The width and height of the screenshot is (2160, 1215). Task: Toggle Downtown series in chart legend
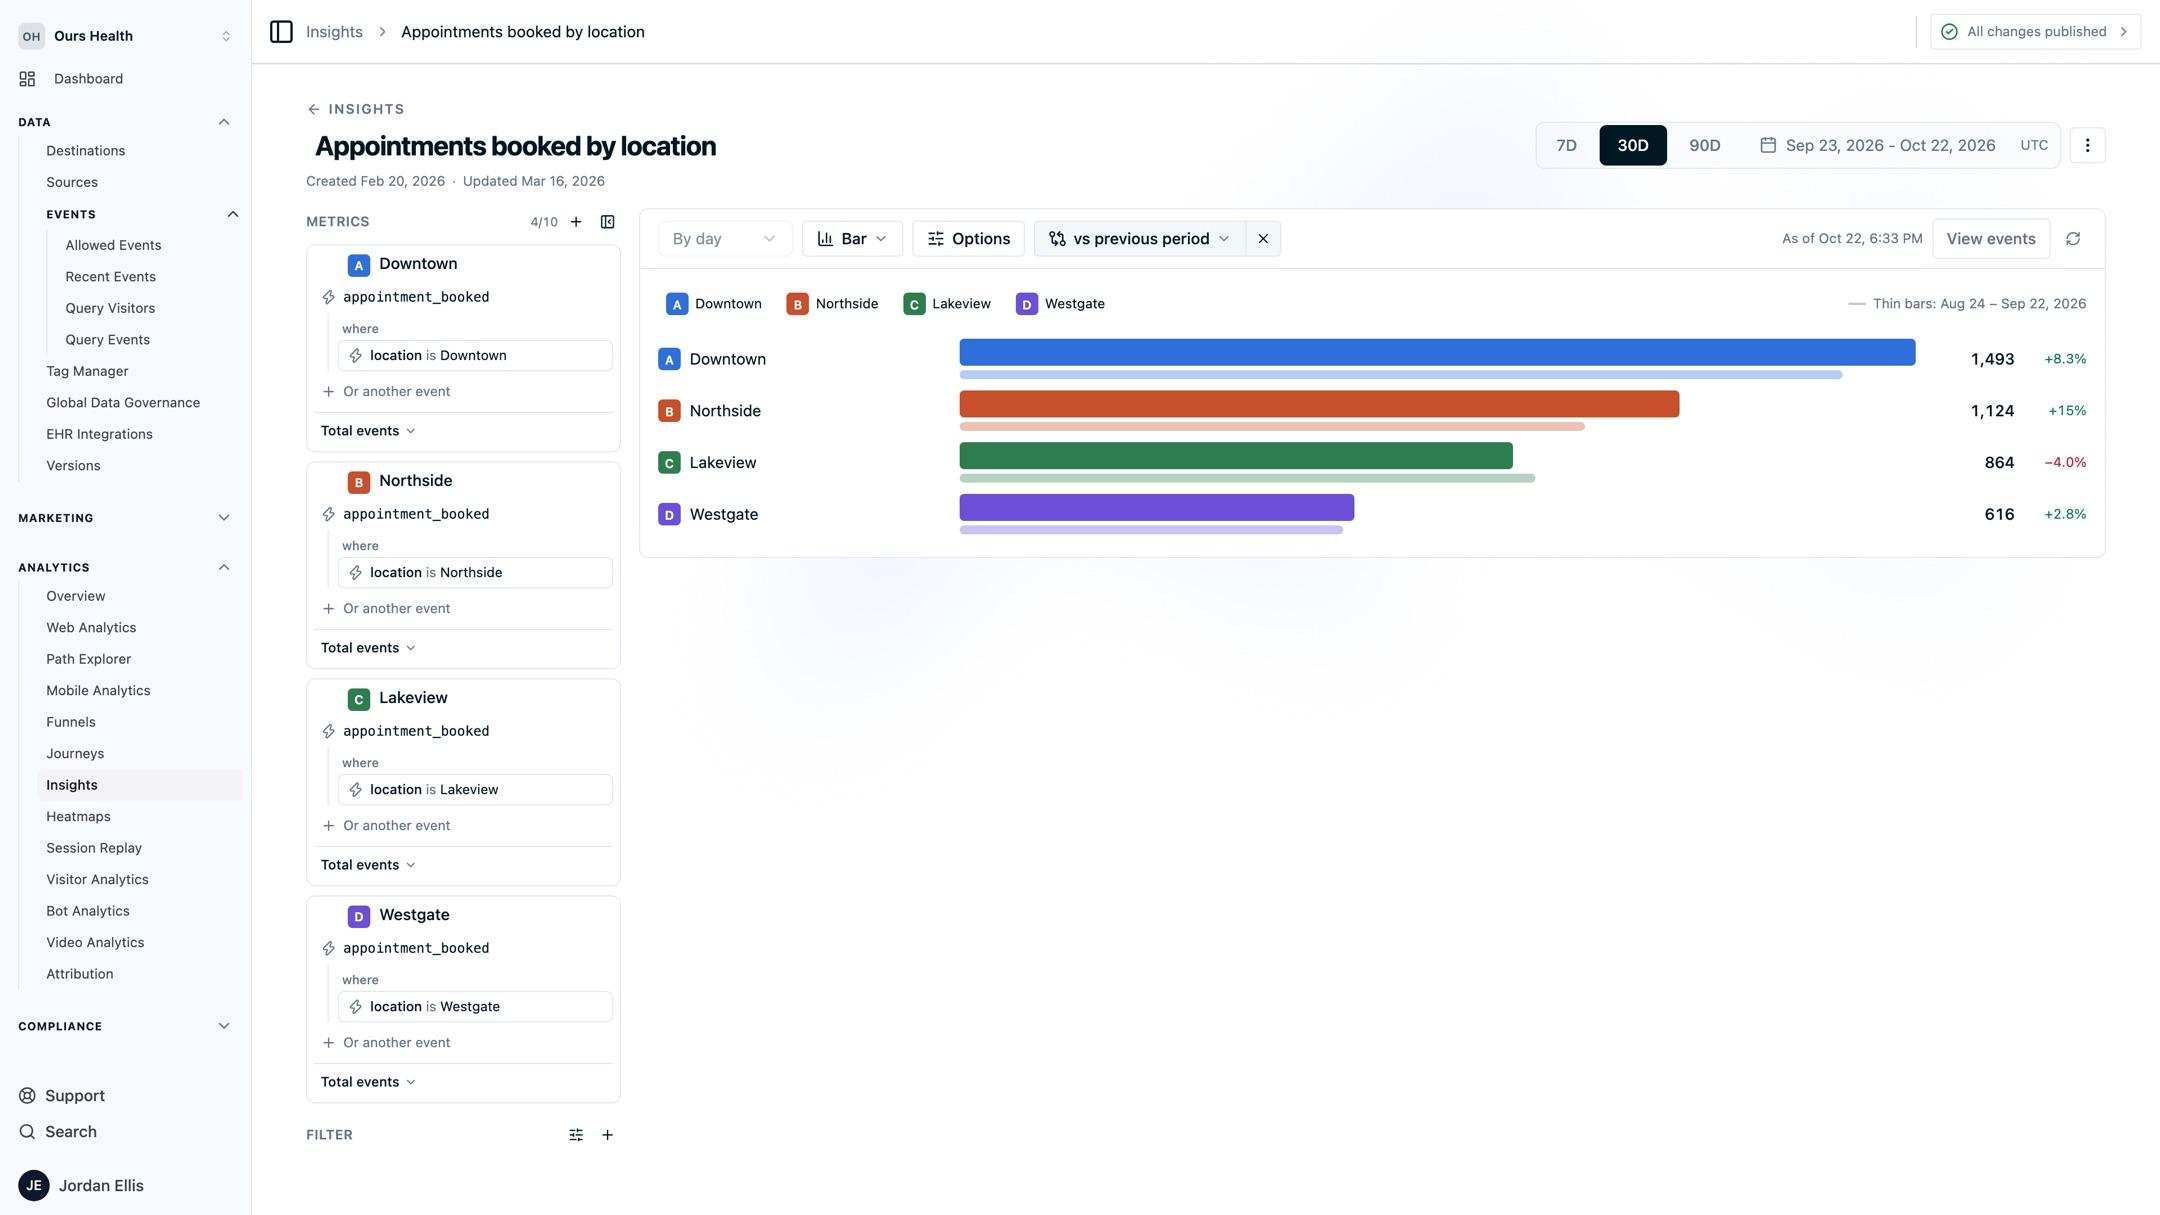pyautogui.click(x=714, y=304)
